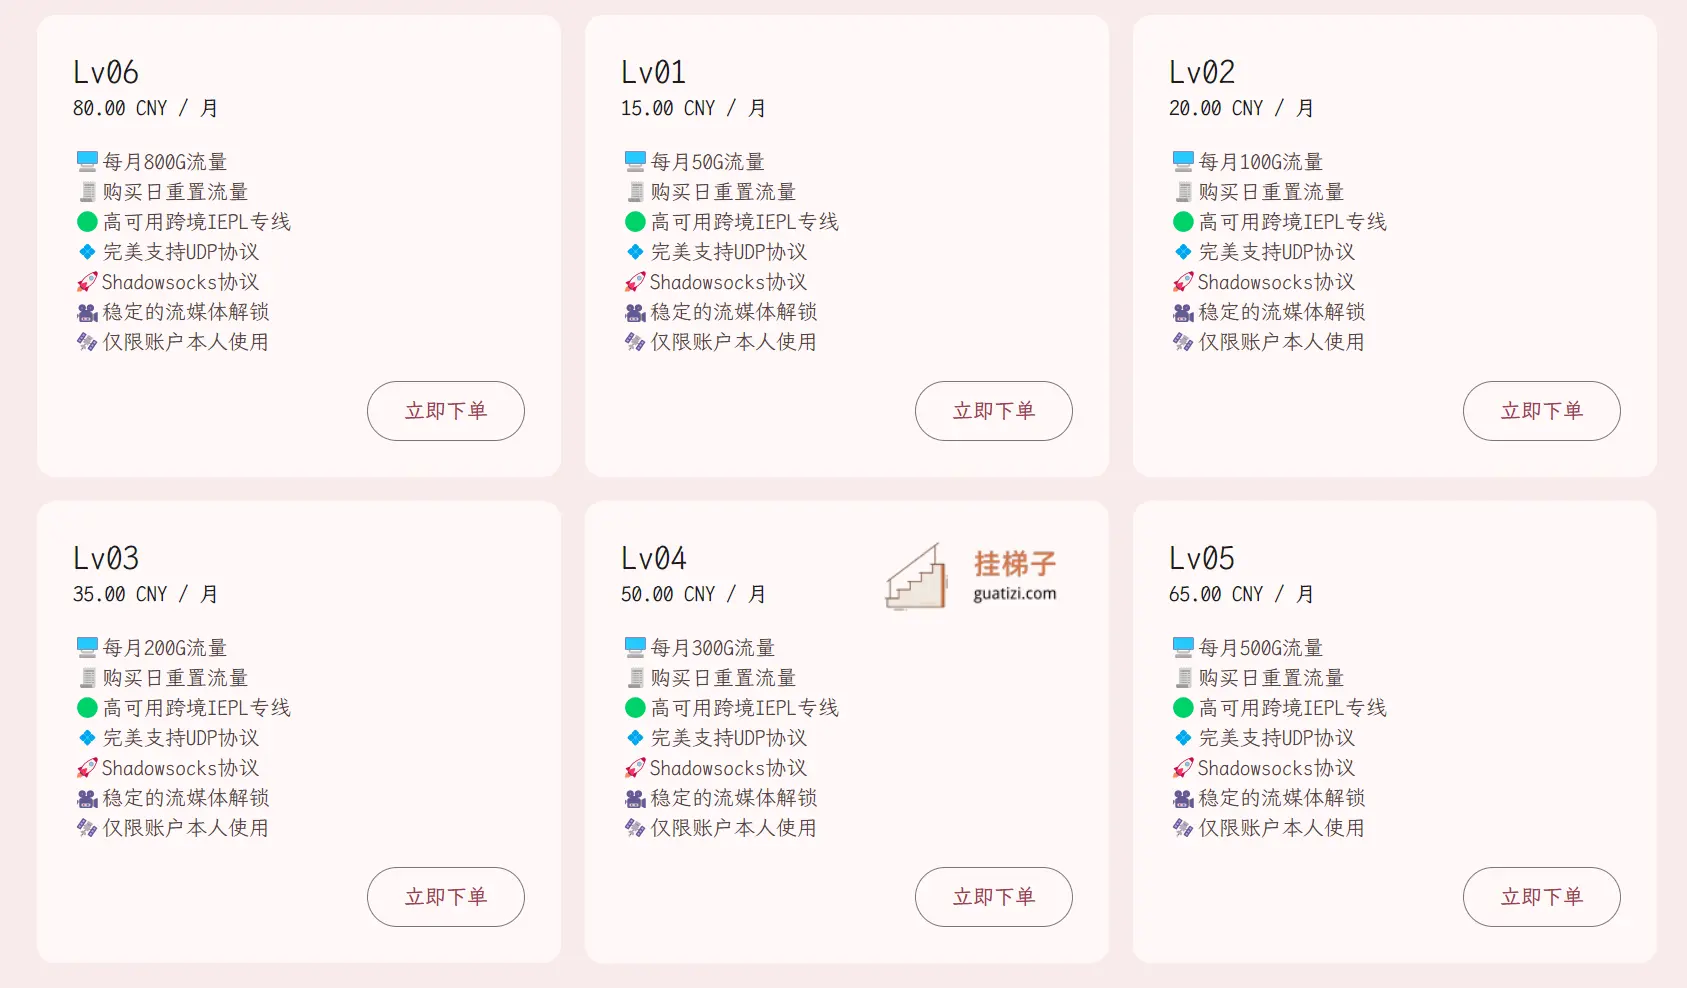Click the satellite icon in the Lv05 card
Image resolution: width=1687 pixels, height=988 pixels.
1183,828
